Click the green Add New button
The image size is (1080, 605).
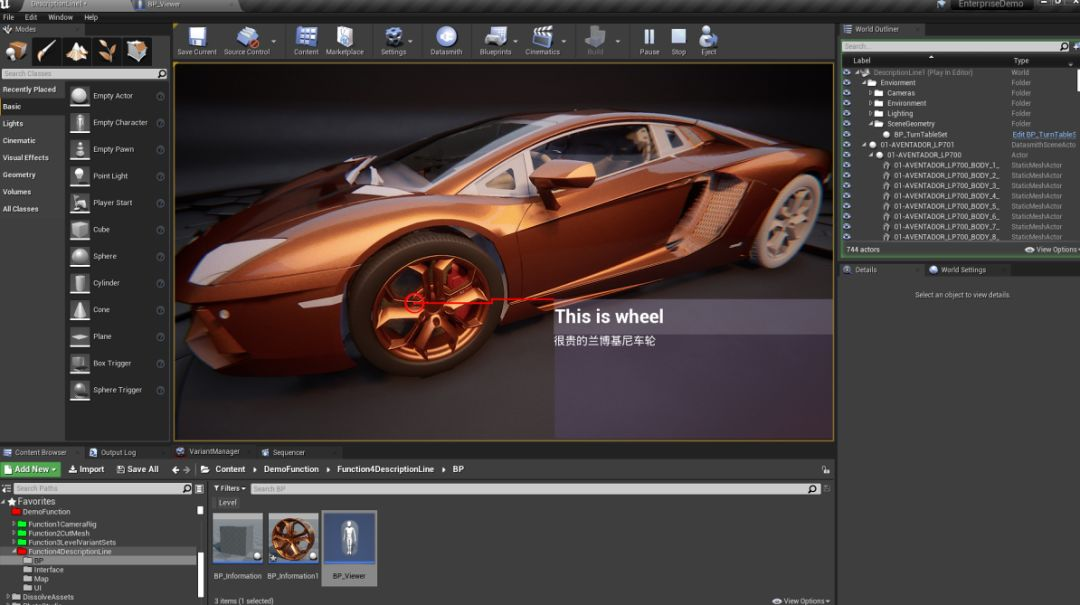(x=31, y=469)
